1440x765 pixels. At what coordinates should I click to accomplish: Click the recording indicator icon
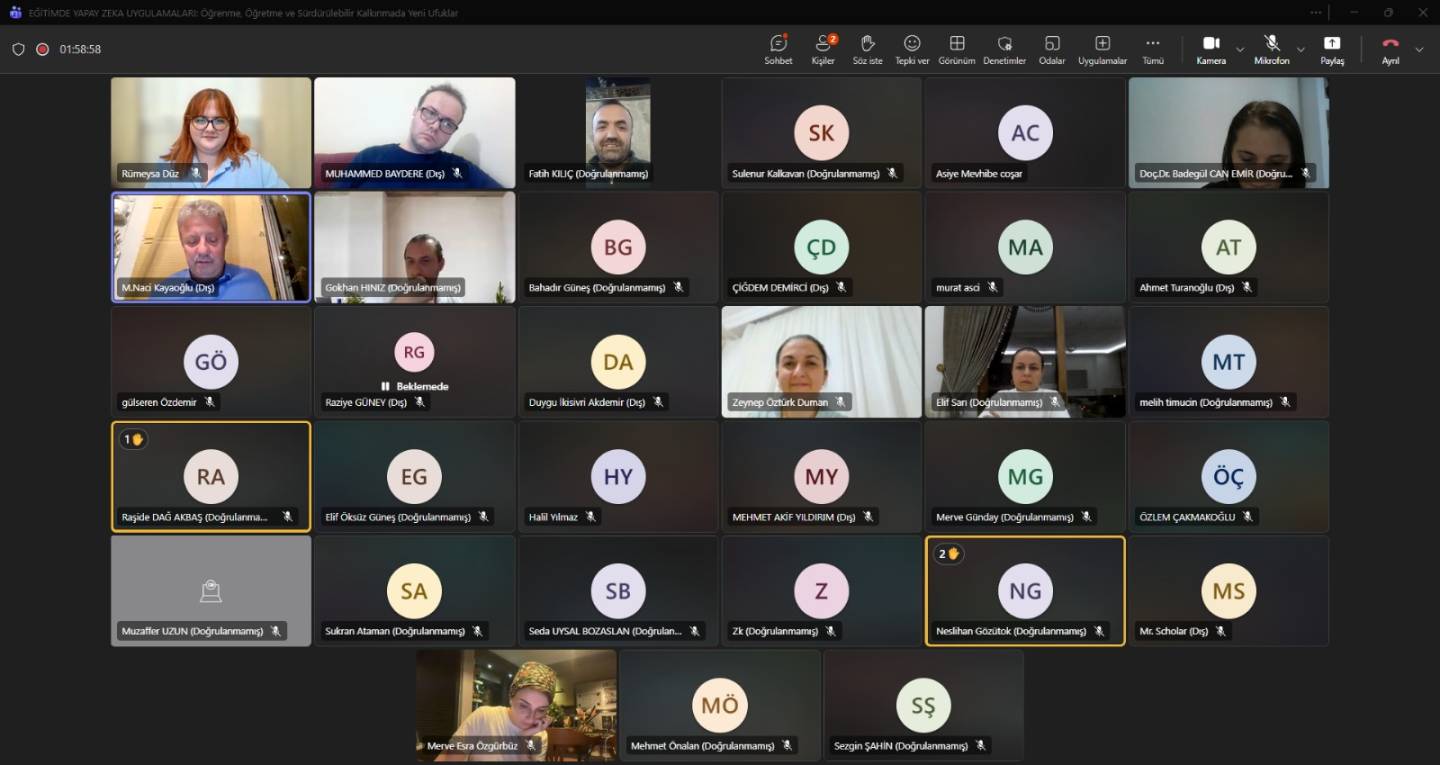tap(43, 49)
